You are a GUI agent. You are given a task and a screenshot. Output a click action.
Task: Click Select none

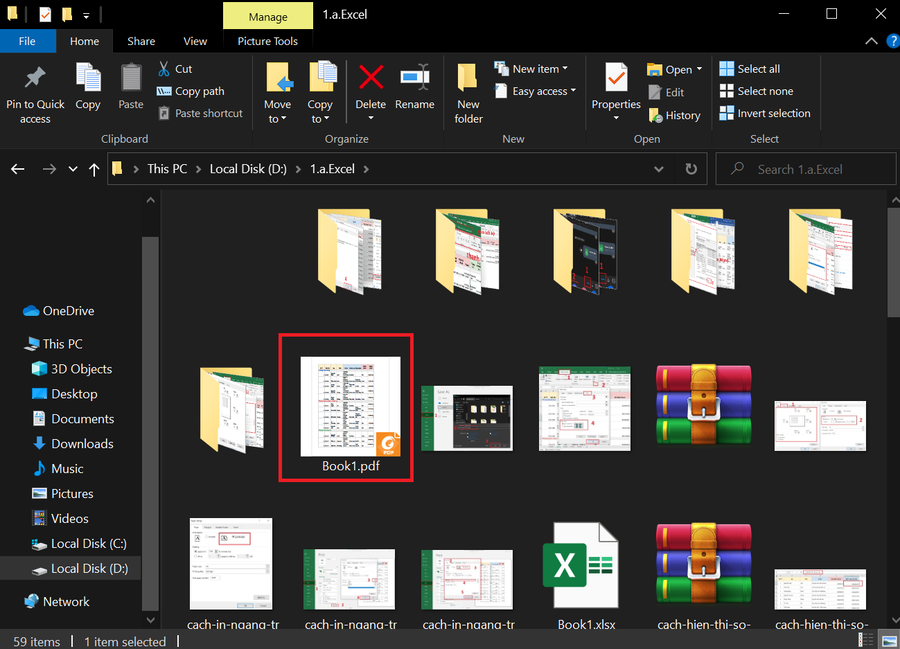point(756,91)
